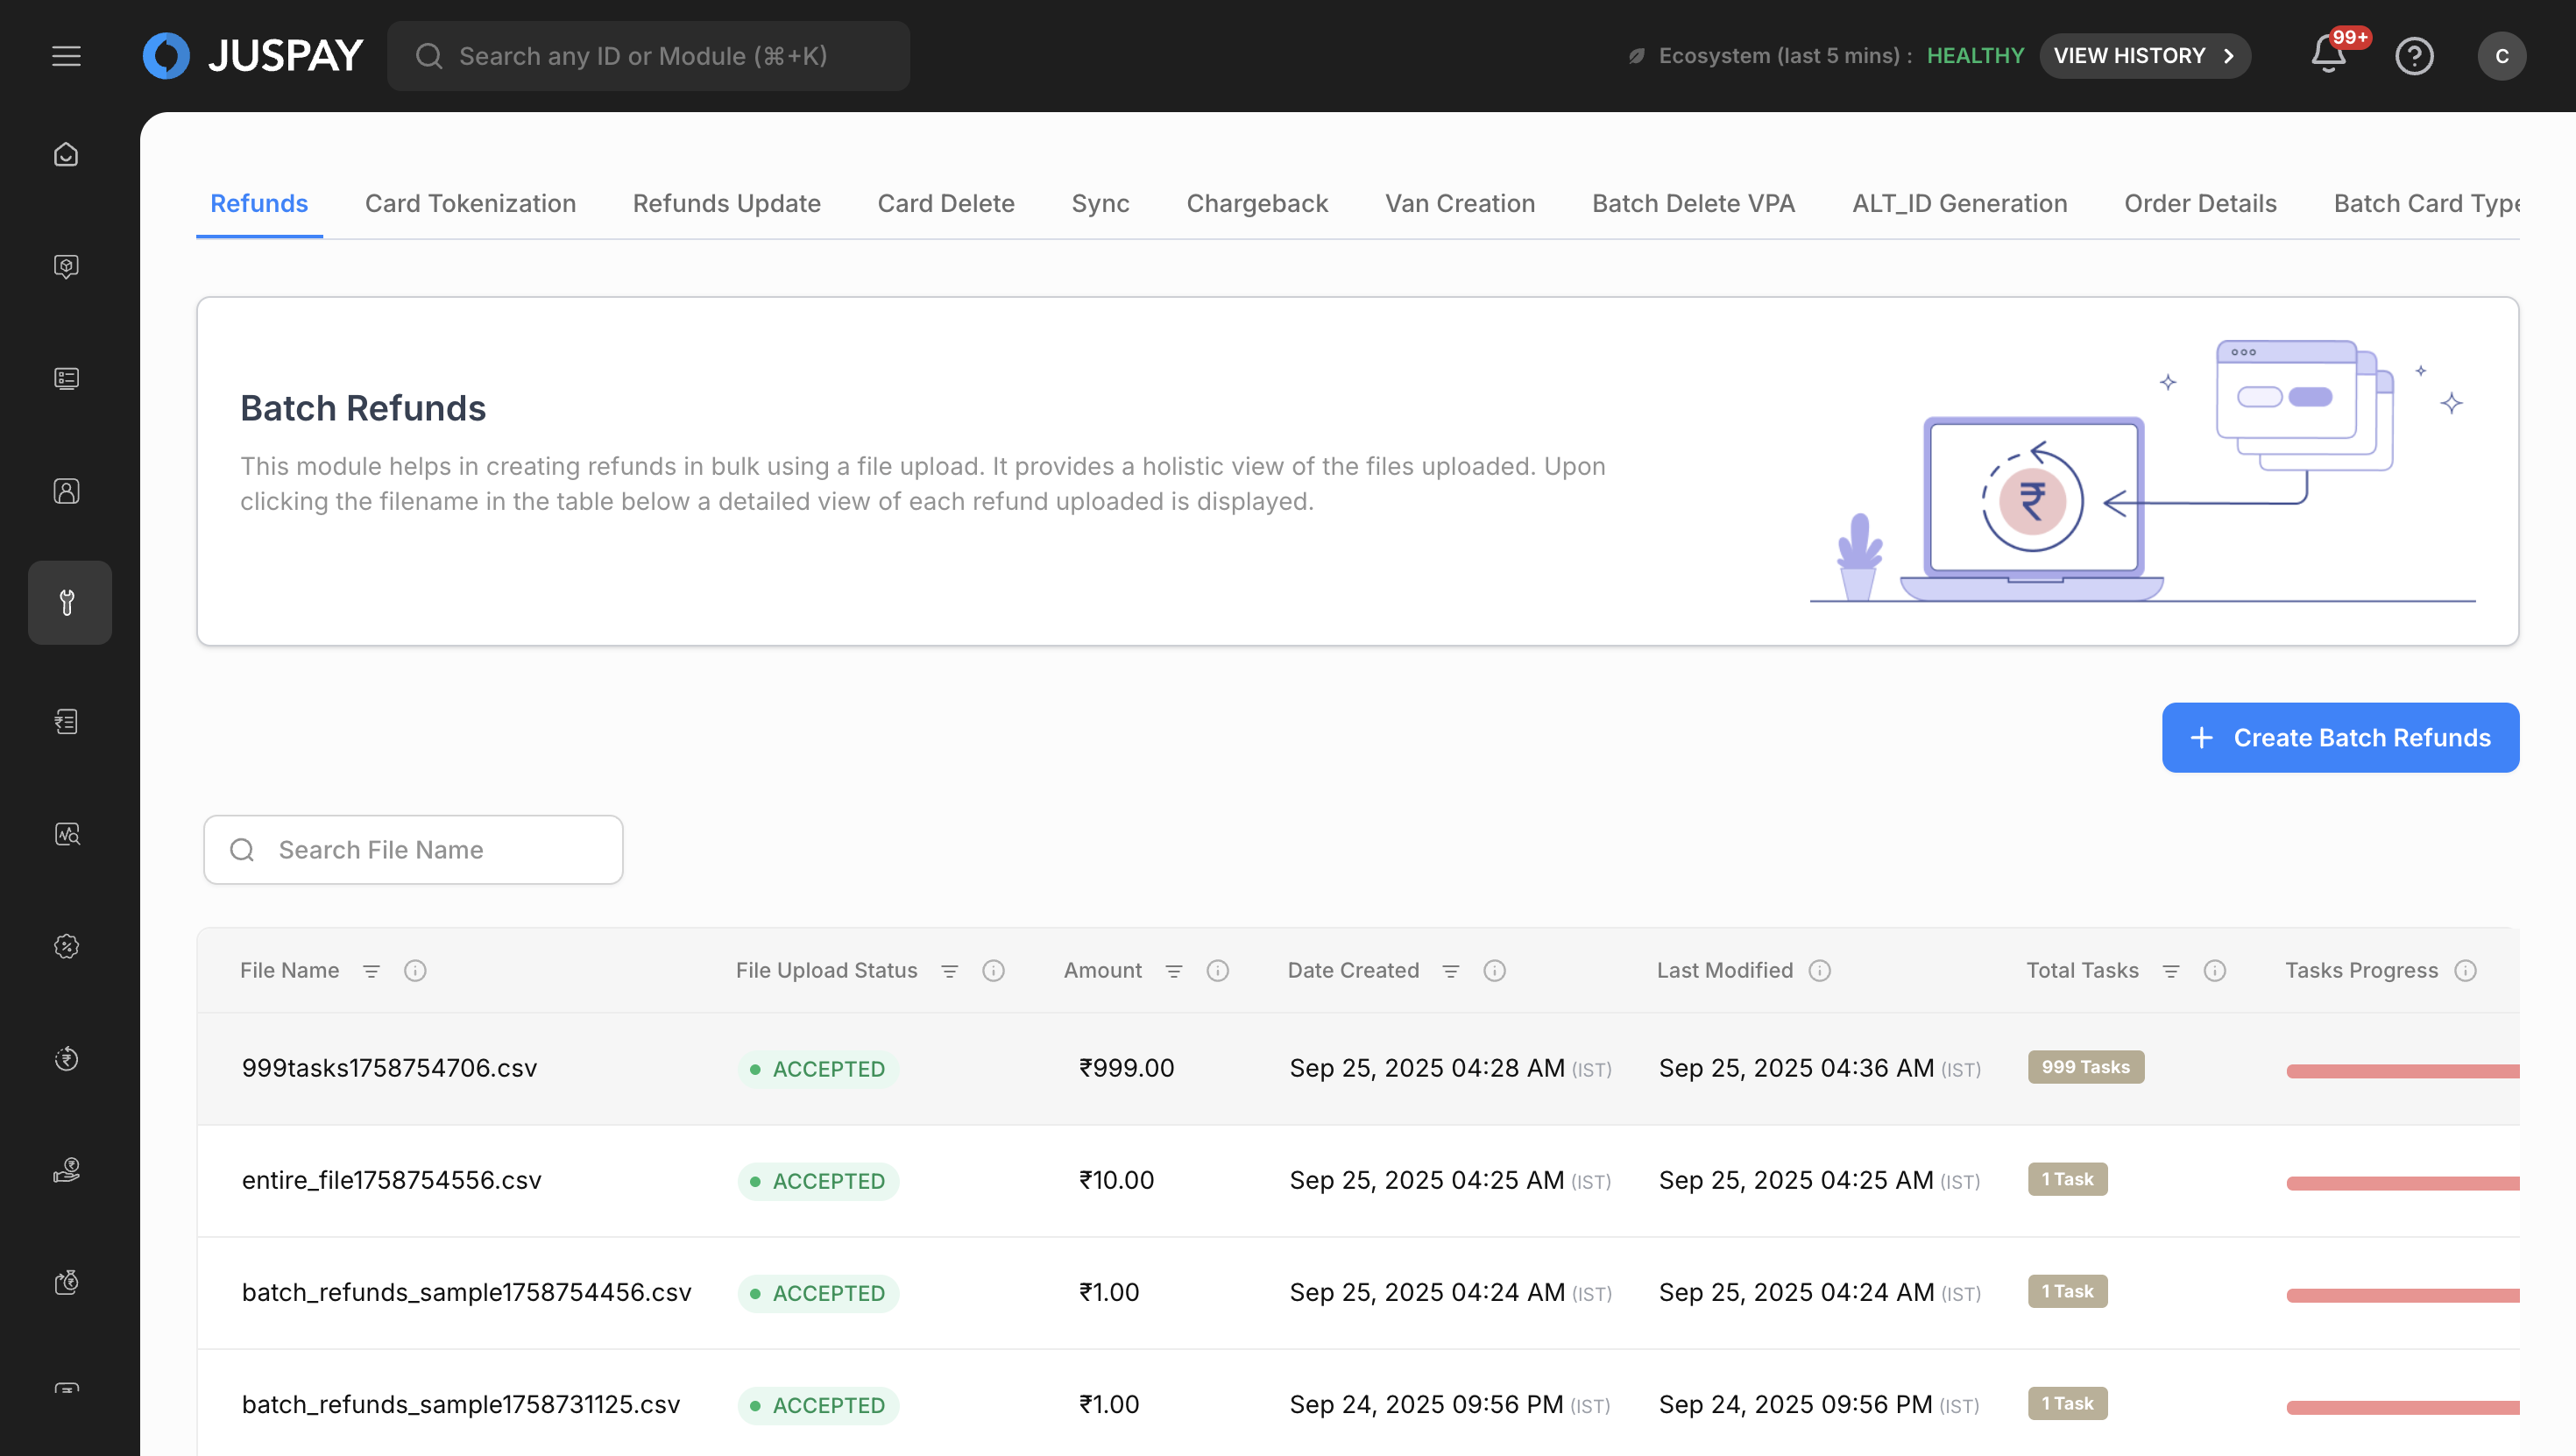
Task: Open filter for File Upload Status column
Action: (x=950, y=970)
